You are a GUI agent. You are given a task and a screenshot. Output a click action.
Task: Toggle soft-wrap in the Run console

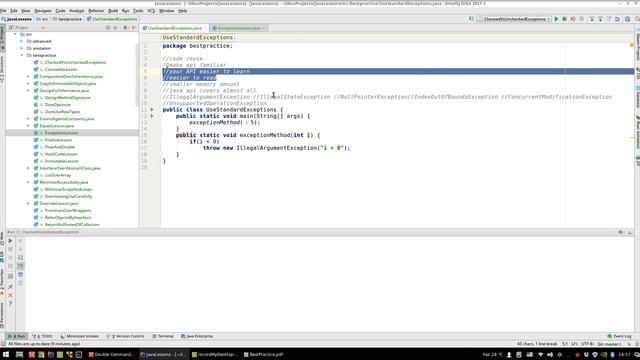tap(20, 258)
